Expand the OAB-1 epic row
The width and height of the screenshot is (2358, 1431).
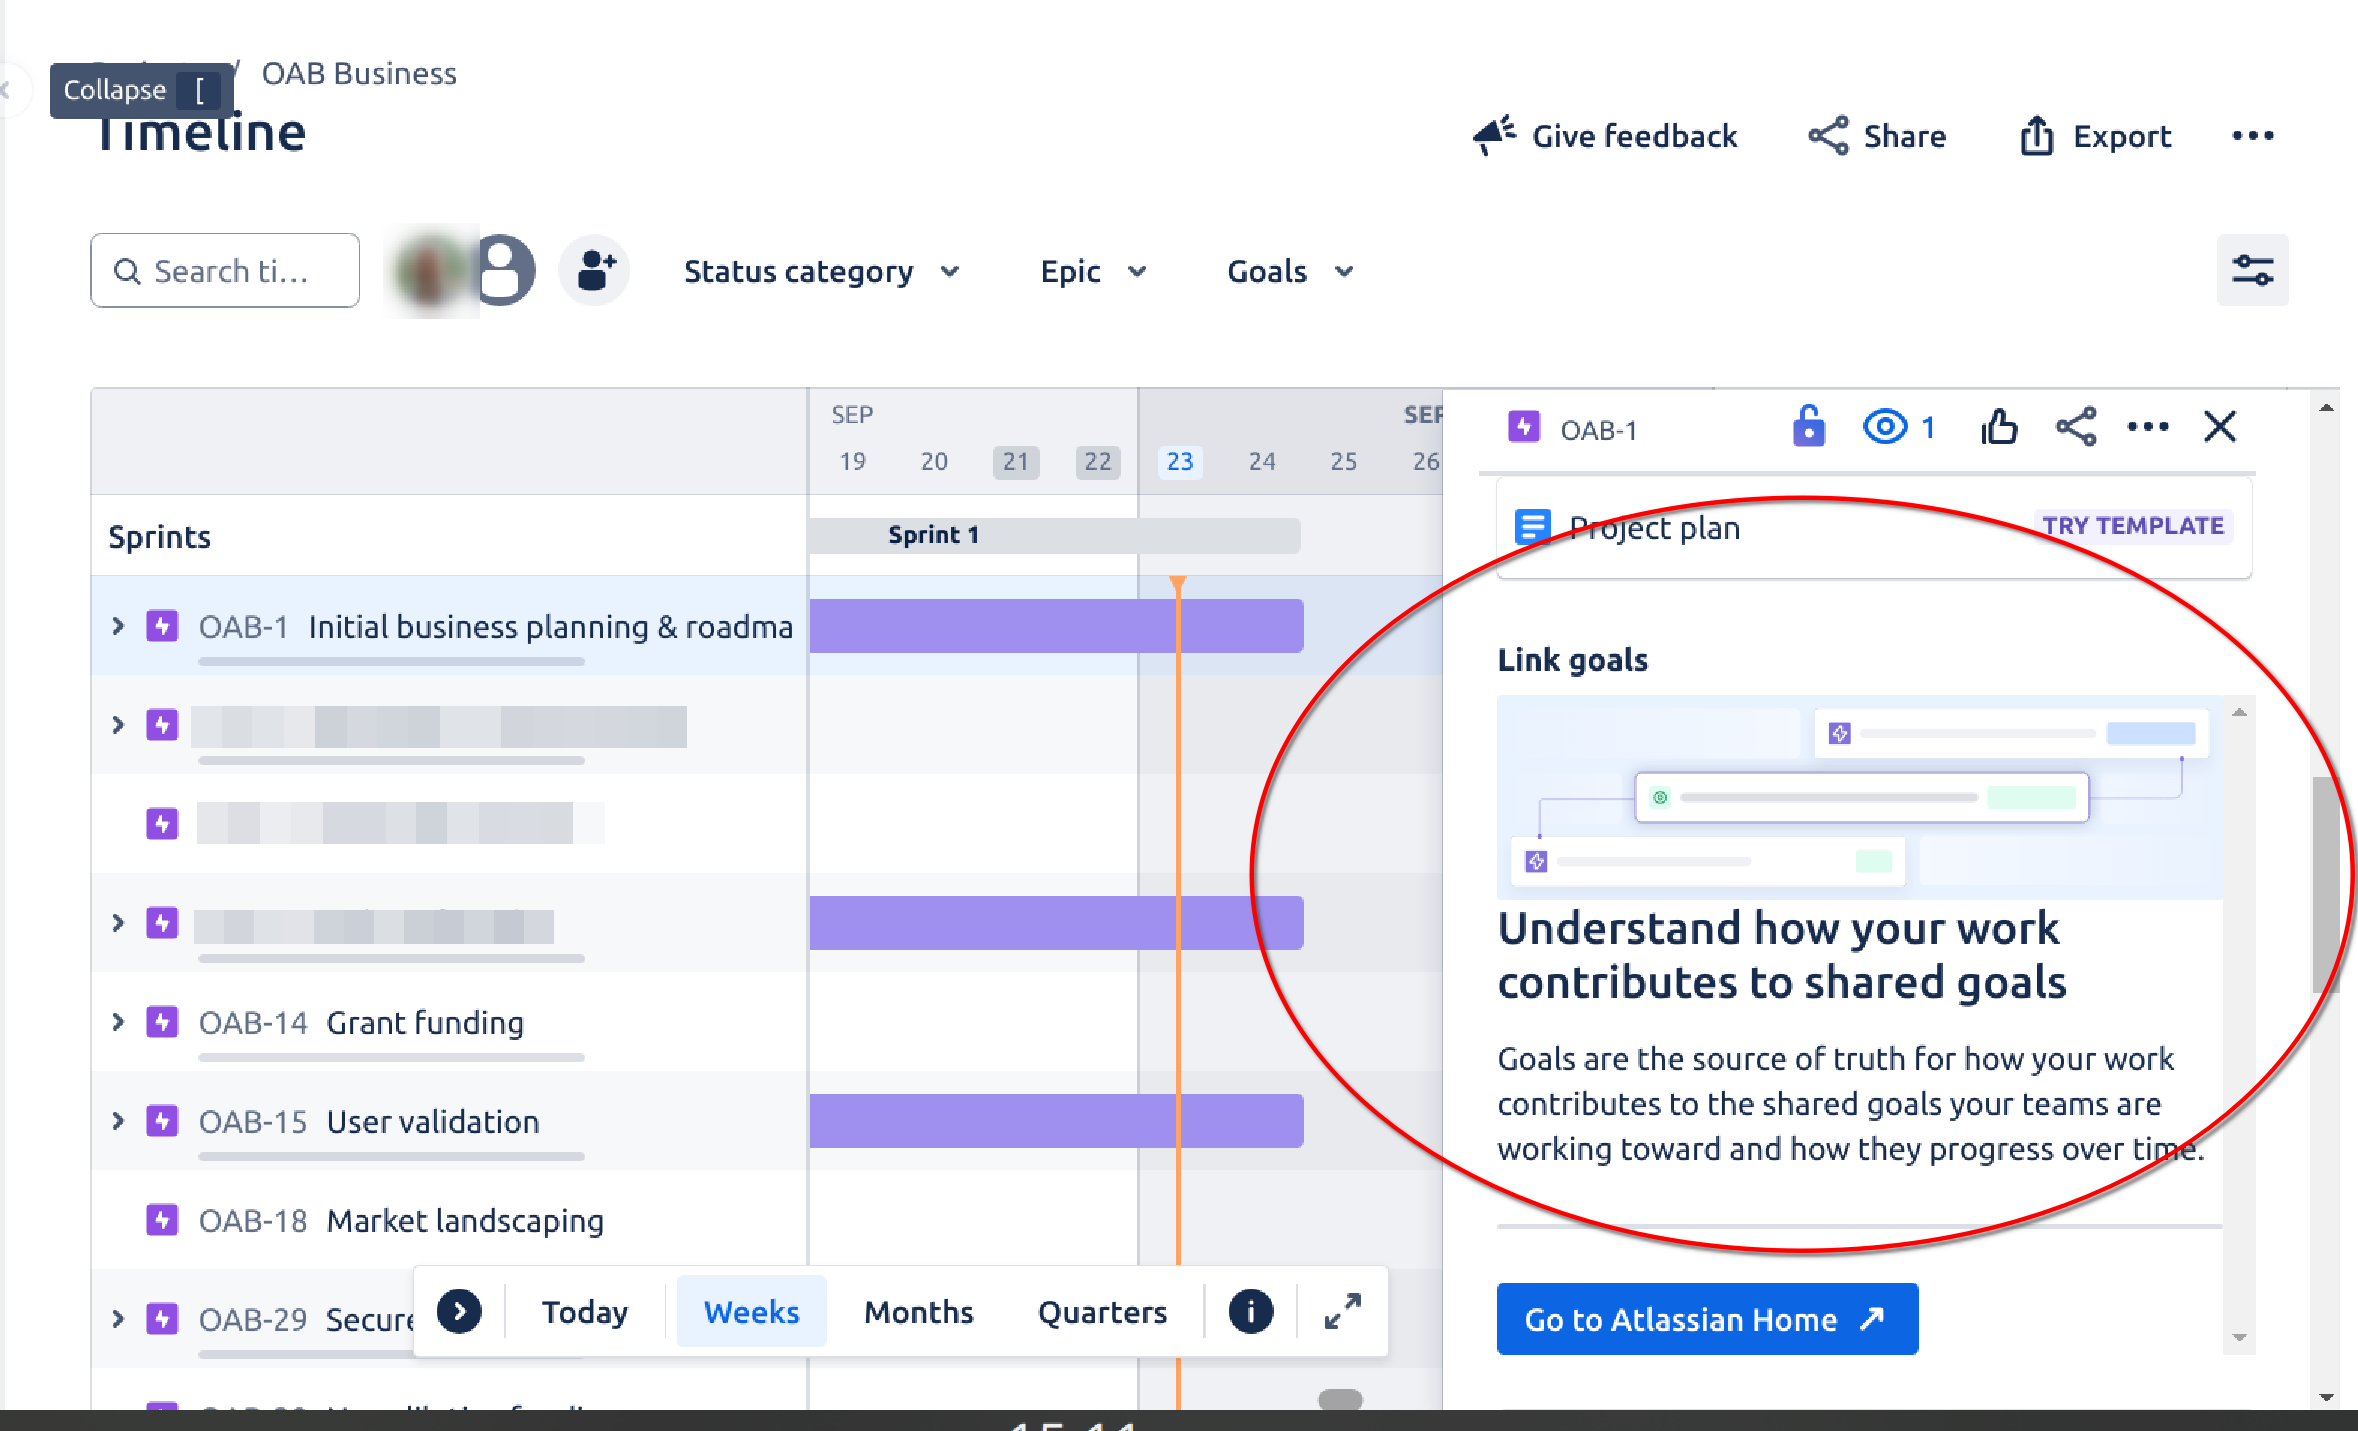[x=118, y=626]
